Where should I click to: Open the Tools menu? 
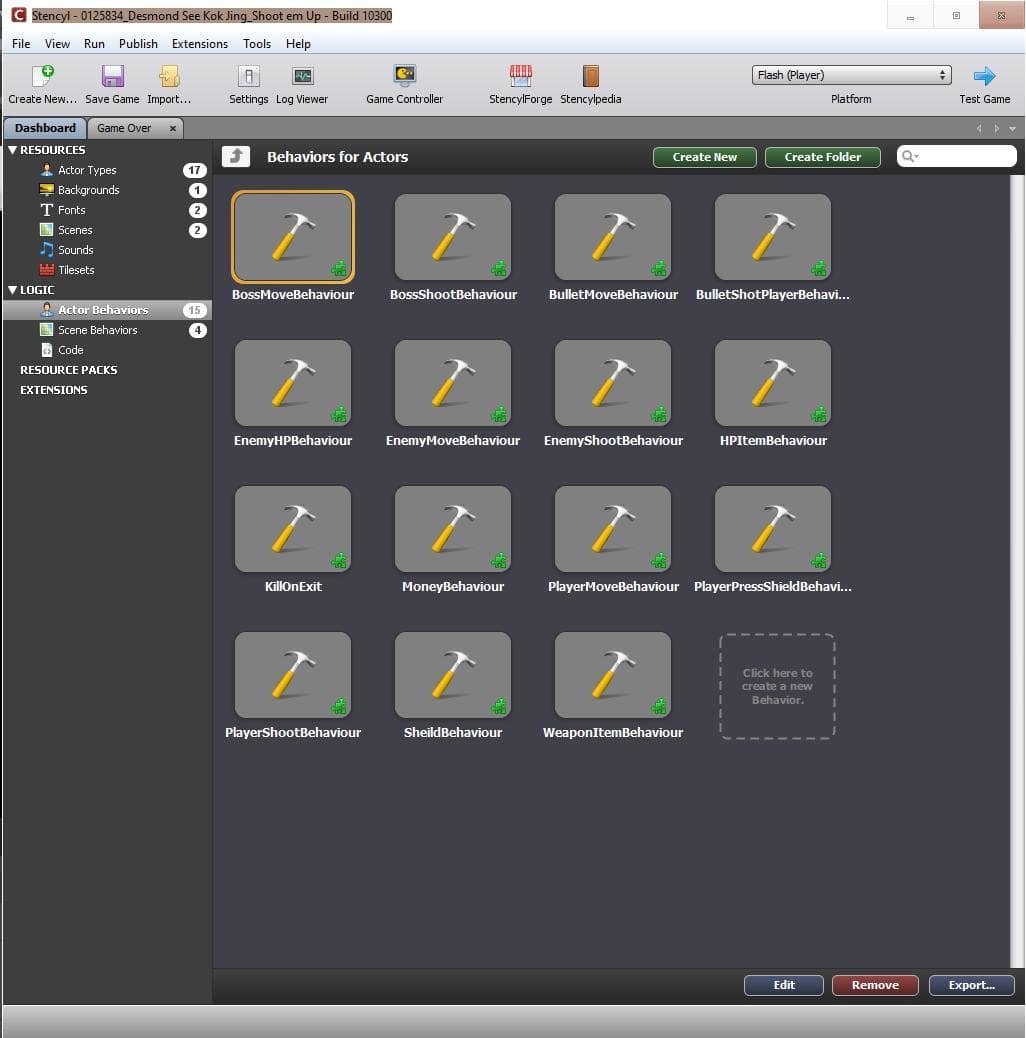[x=257, y=44]
